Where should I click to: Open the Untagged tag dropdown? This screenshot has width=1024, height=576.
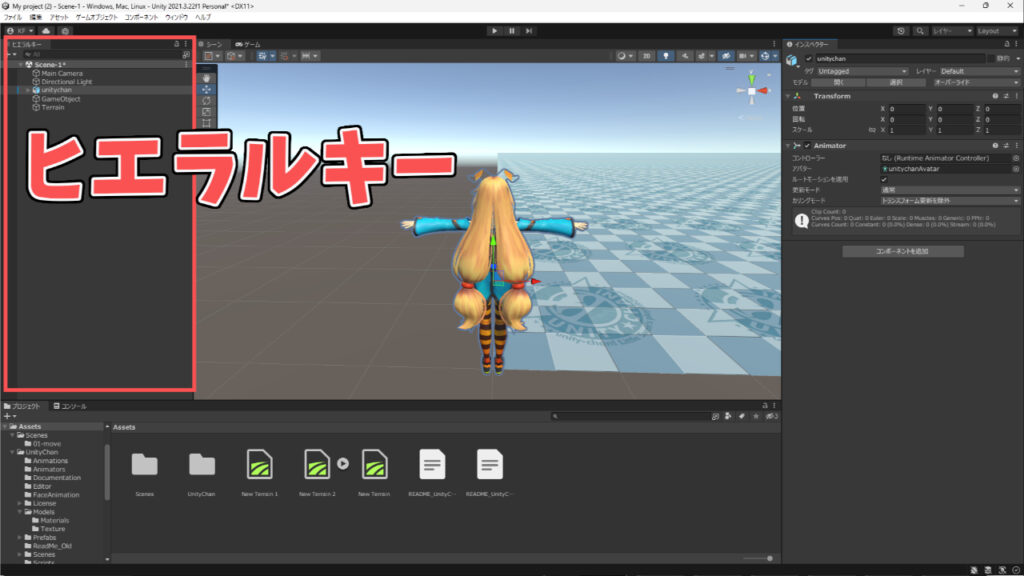point(861,70)
